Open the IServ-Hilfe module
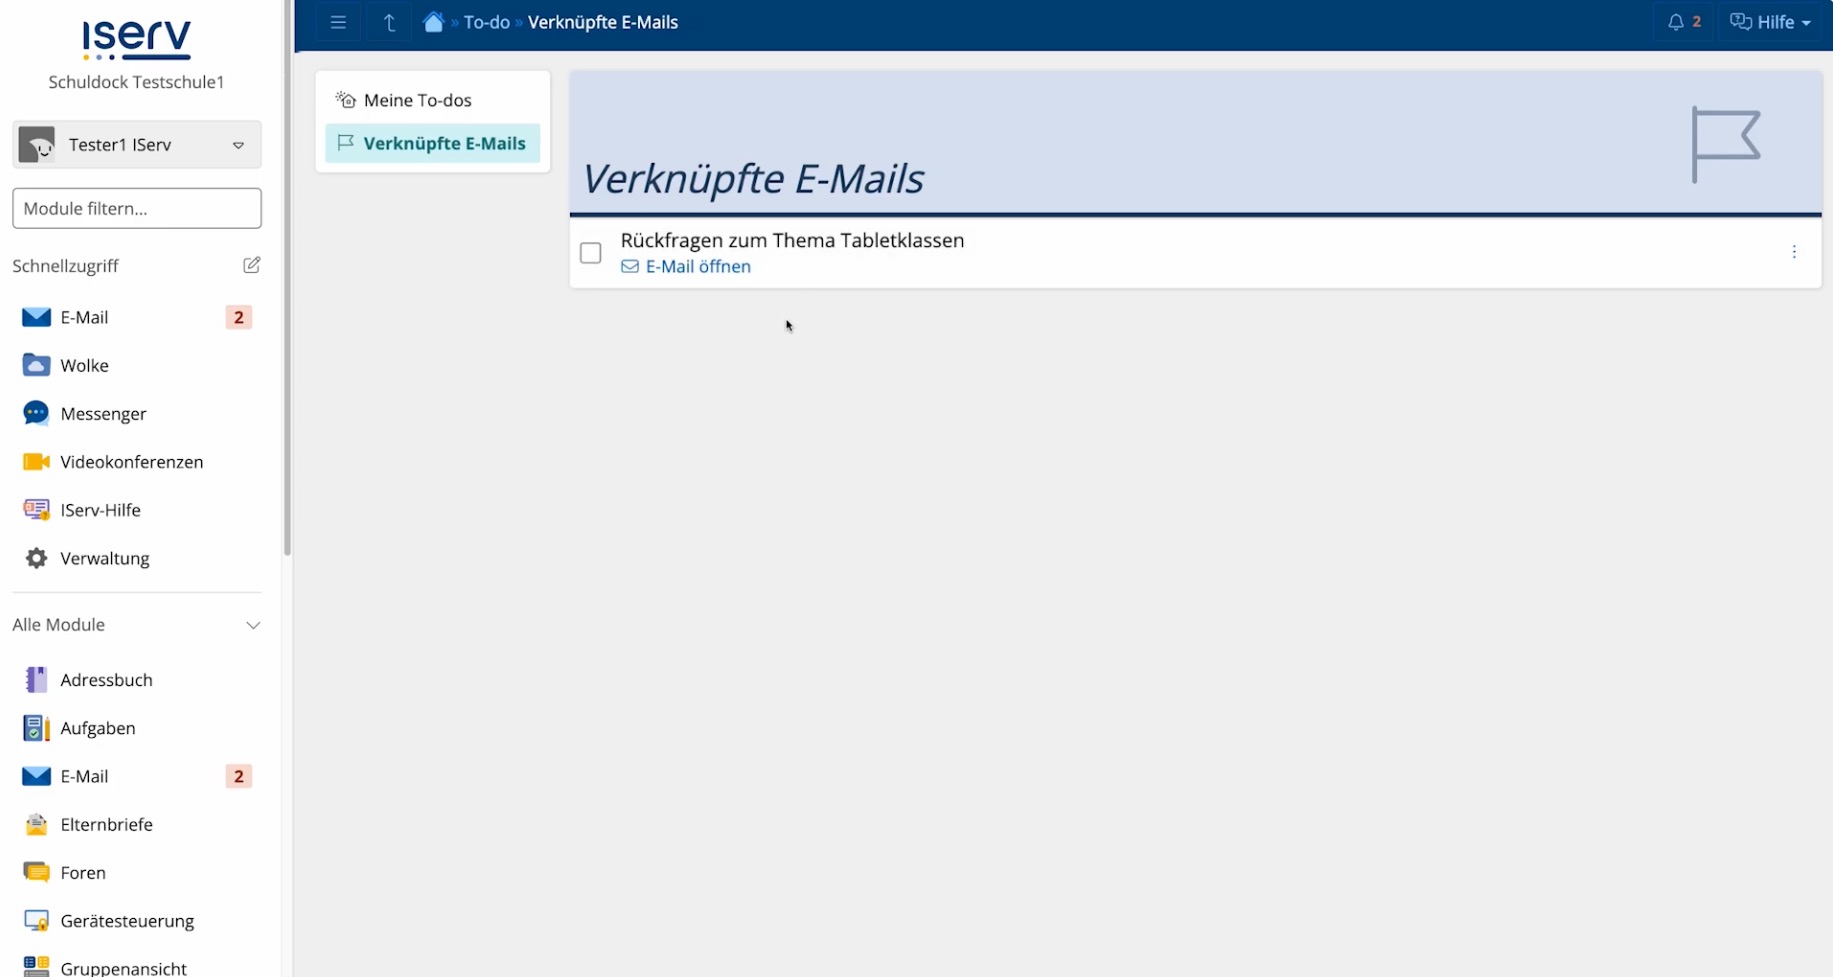The image size is (1833, 977). [100, 509]
